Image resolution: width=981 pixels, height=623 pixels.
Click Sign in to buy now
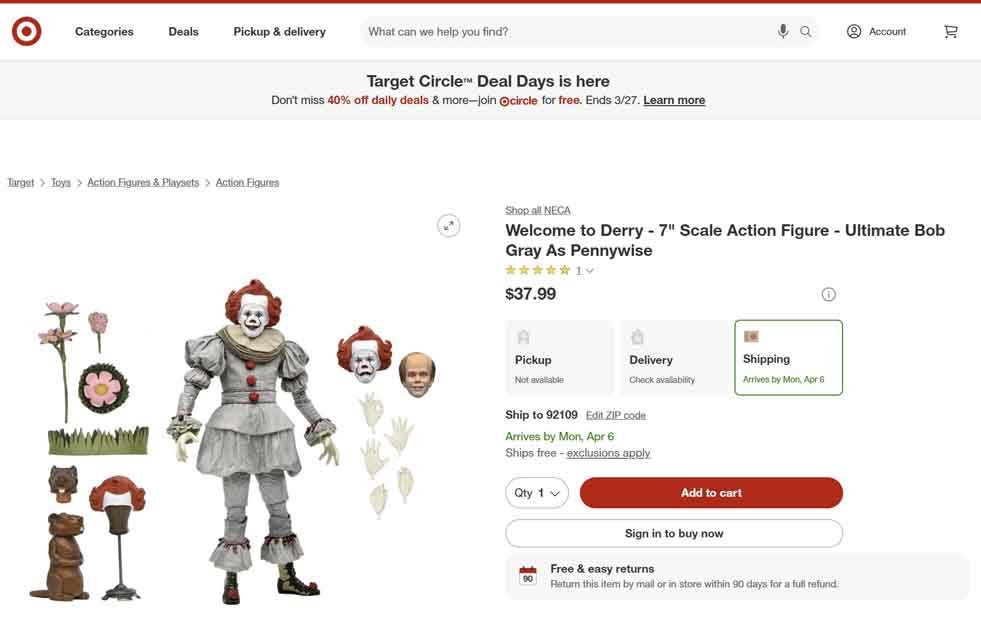coord(673,533)
